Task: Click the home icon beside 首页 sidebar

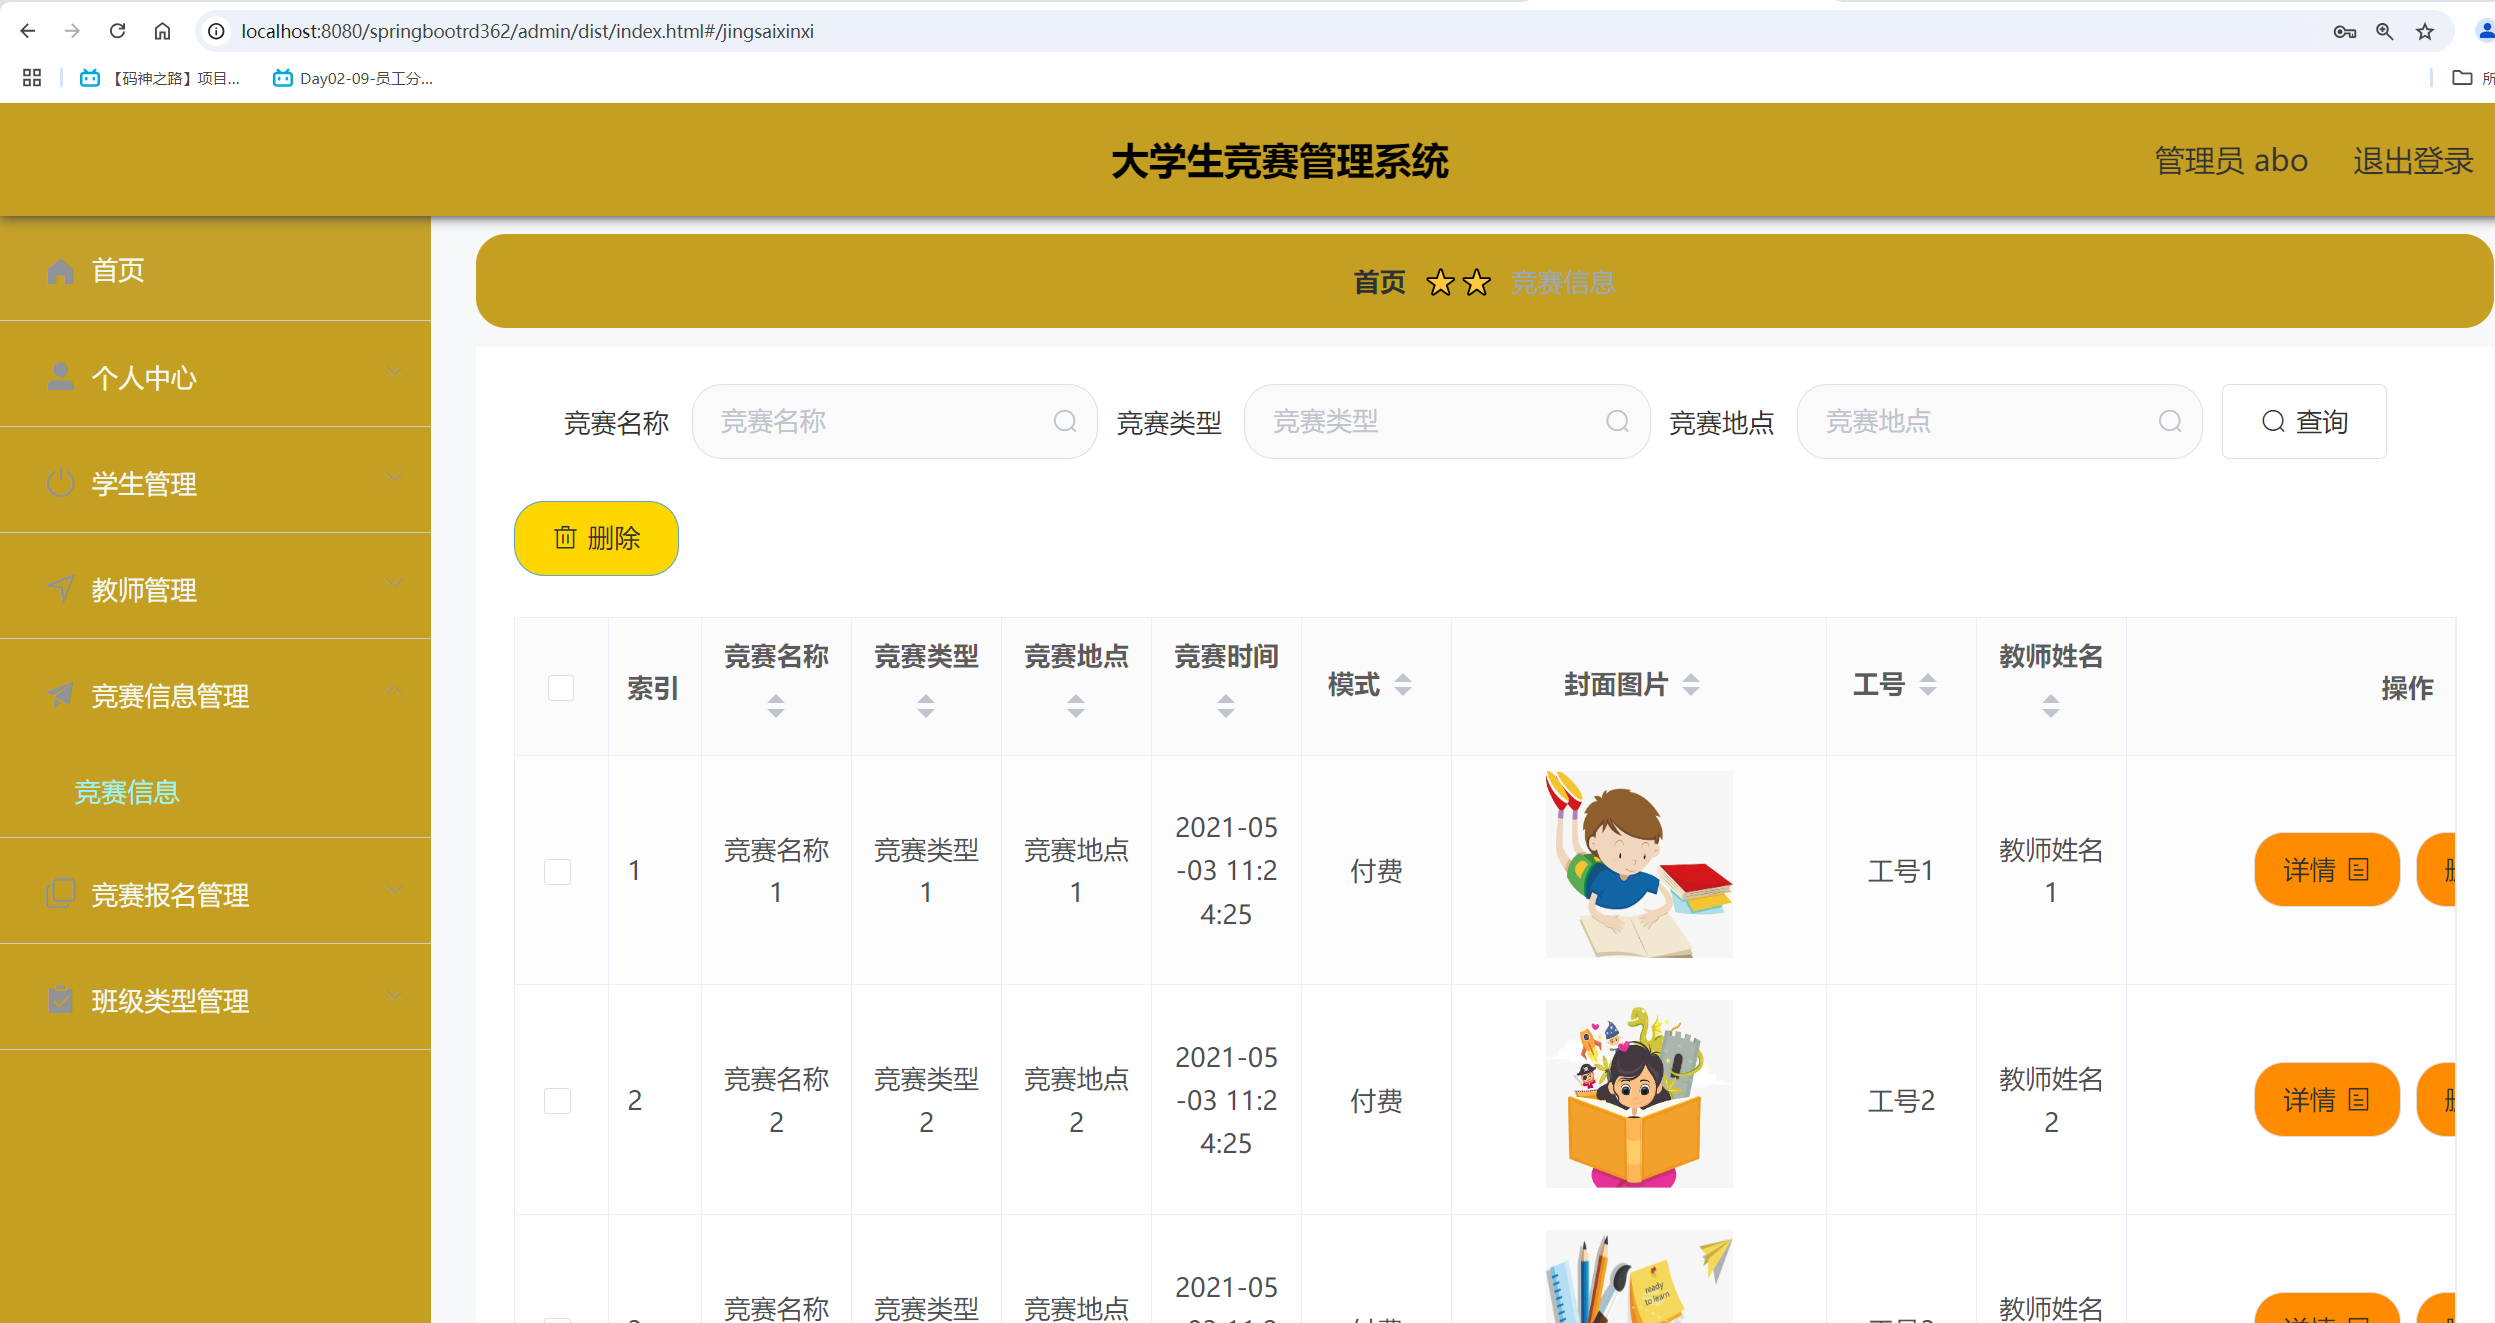Action: (60, 270)
